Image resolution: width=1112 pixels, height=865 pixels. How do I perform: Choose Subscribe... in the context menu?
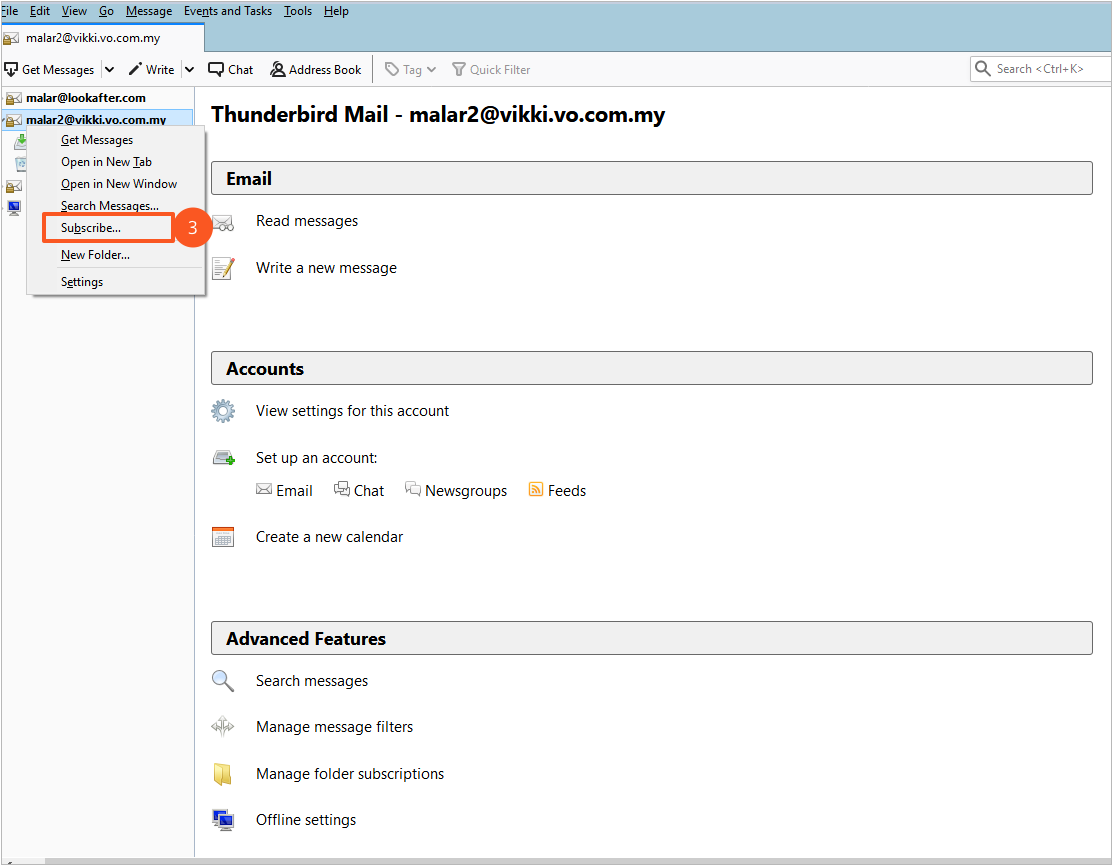coord(108,228)
